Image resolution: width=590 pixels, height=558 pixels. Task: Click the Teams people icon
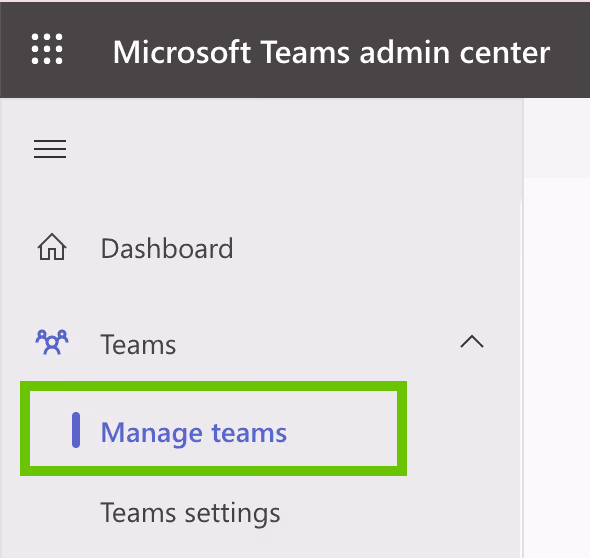coord(52,342)
